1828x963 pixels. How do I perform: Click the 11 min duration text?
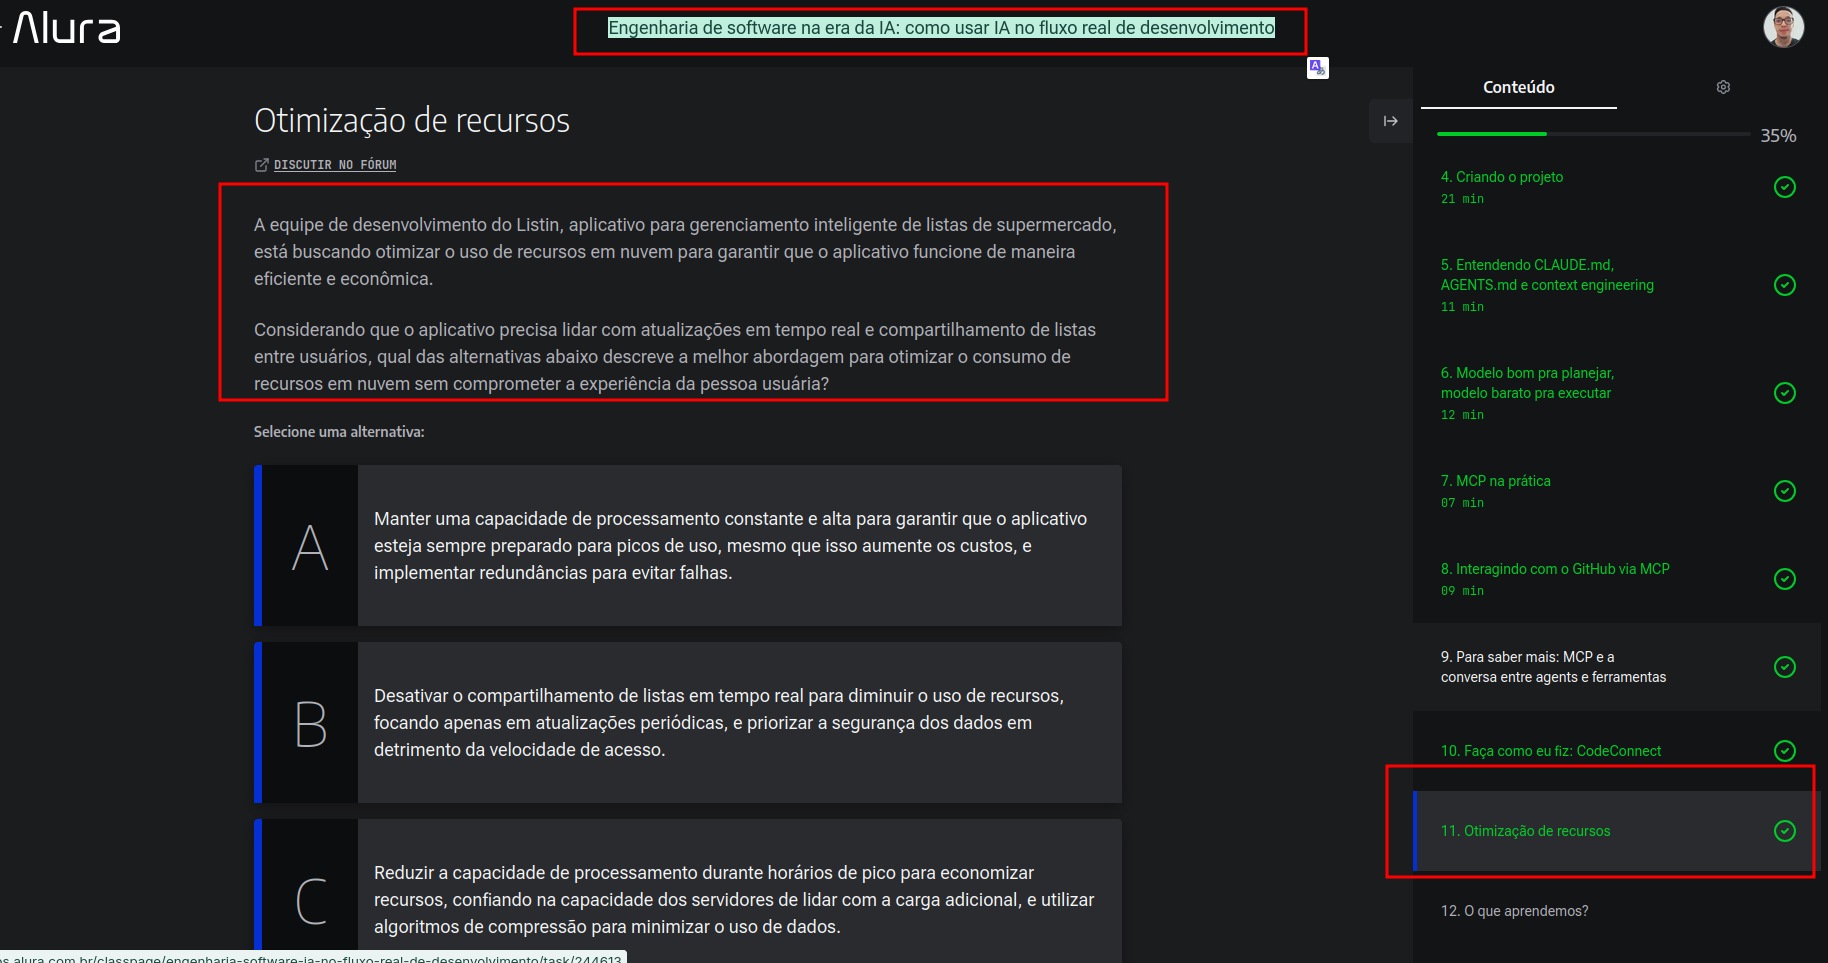1462,307
